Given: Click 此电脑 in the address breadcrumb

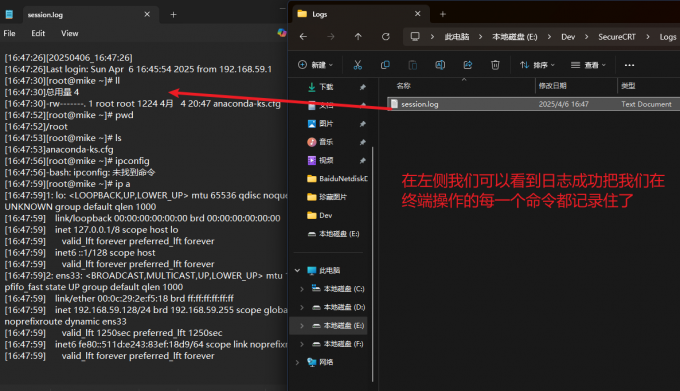Looking at the screenshot, I should (x=457, y=37).
